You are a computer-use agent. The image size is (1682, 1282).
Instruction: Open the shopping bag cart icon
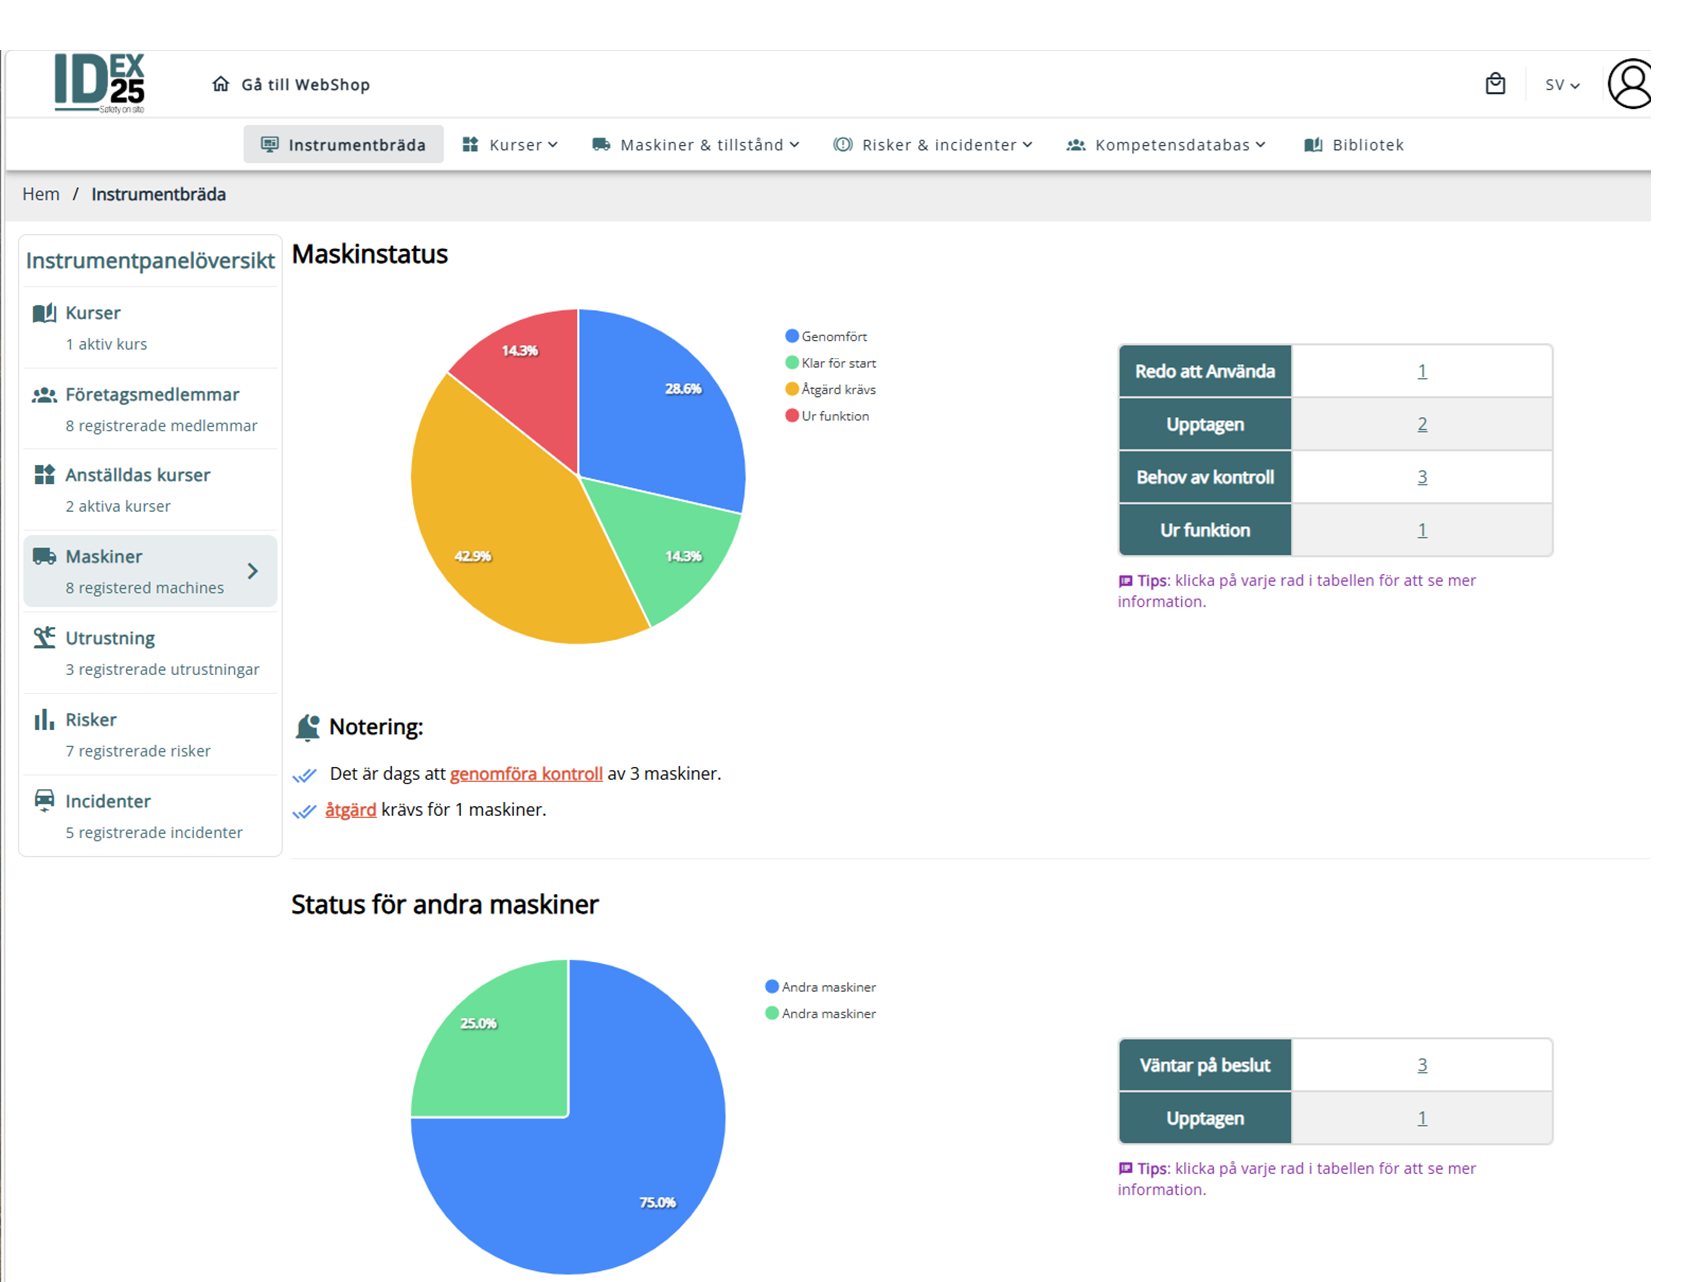click(1495, 84)
